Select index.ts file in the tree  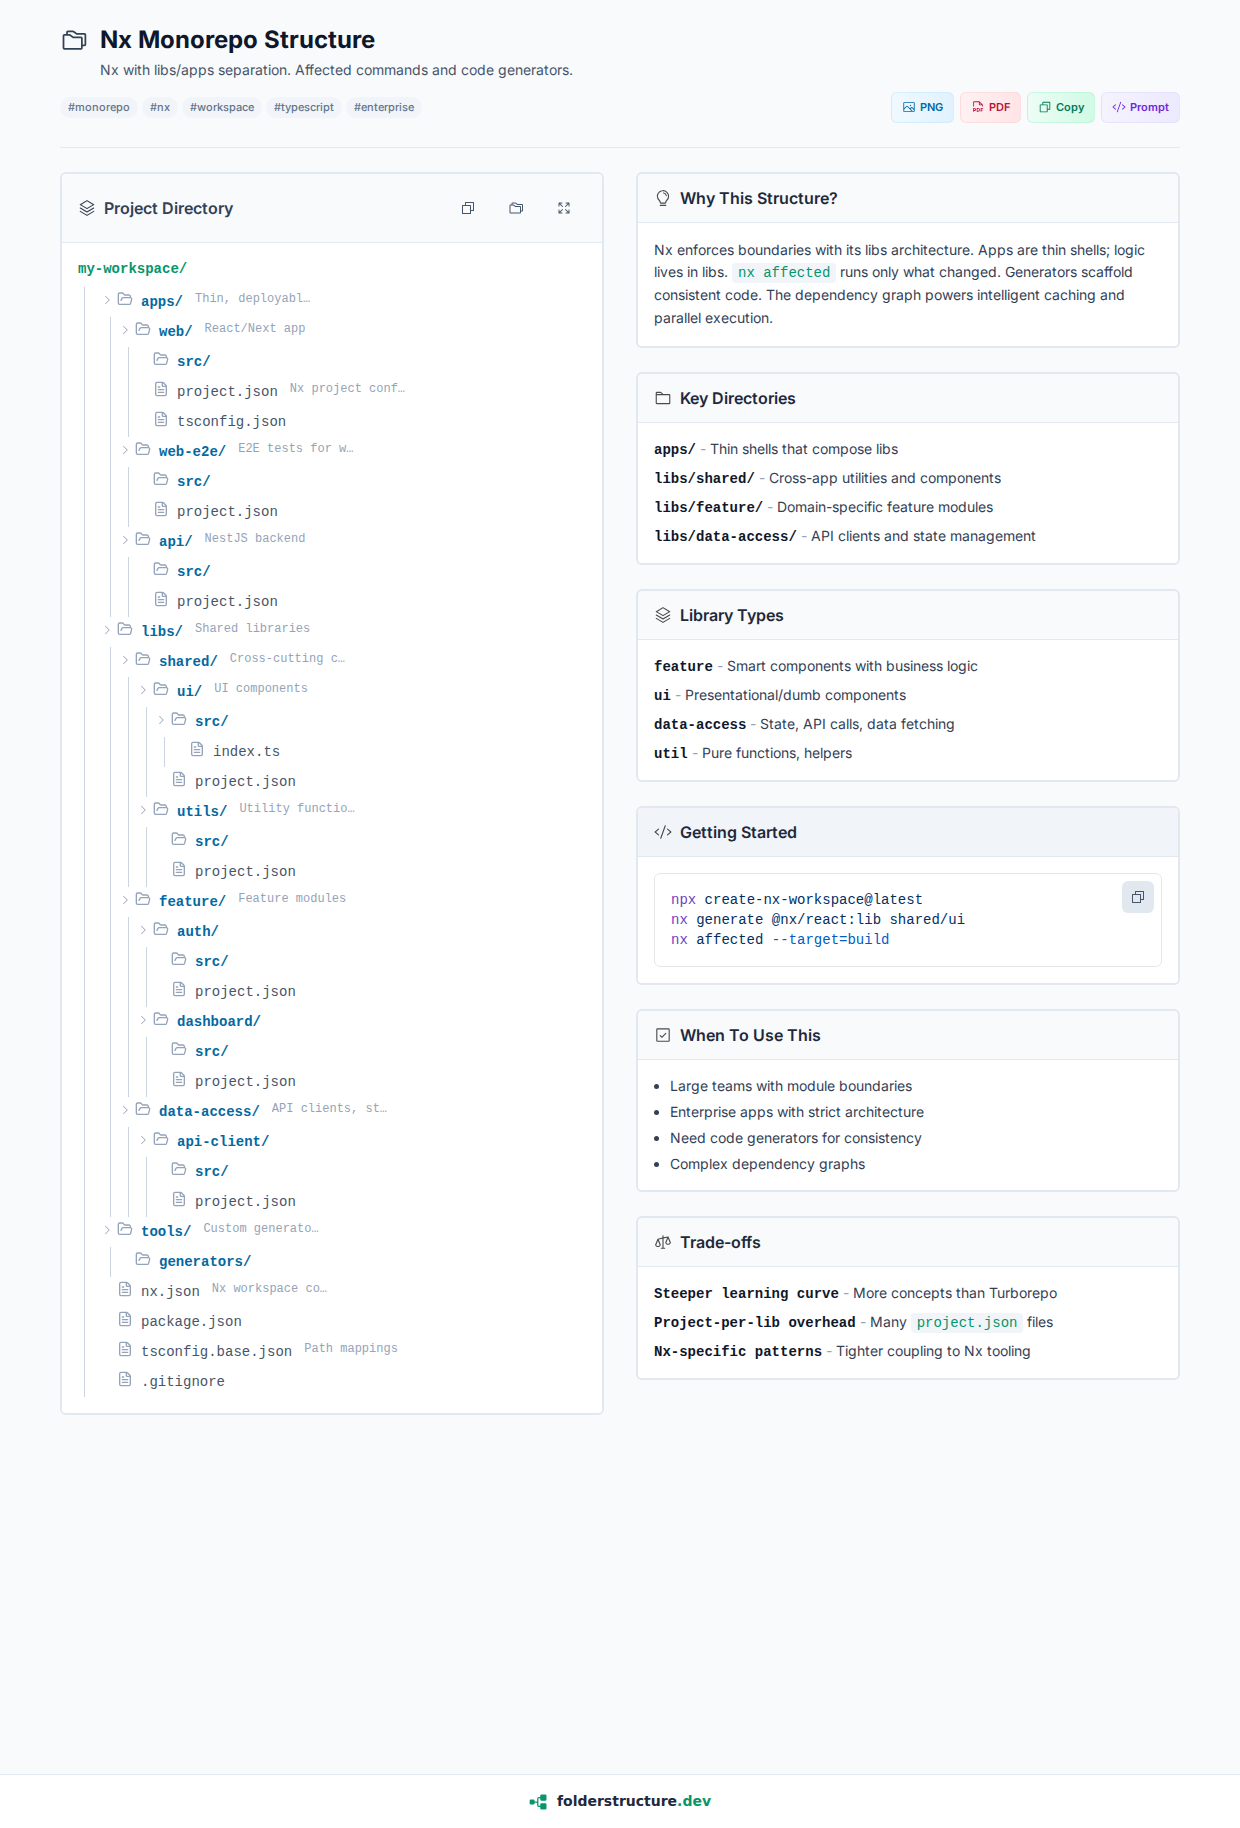coord(246,751)
